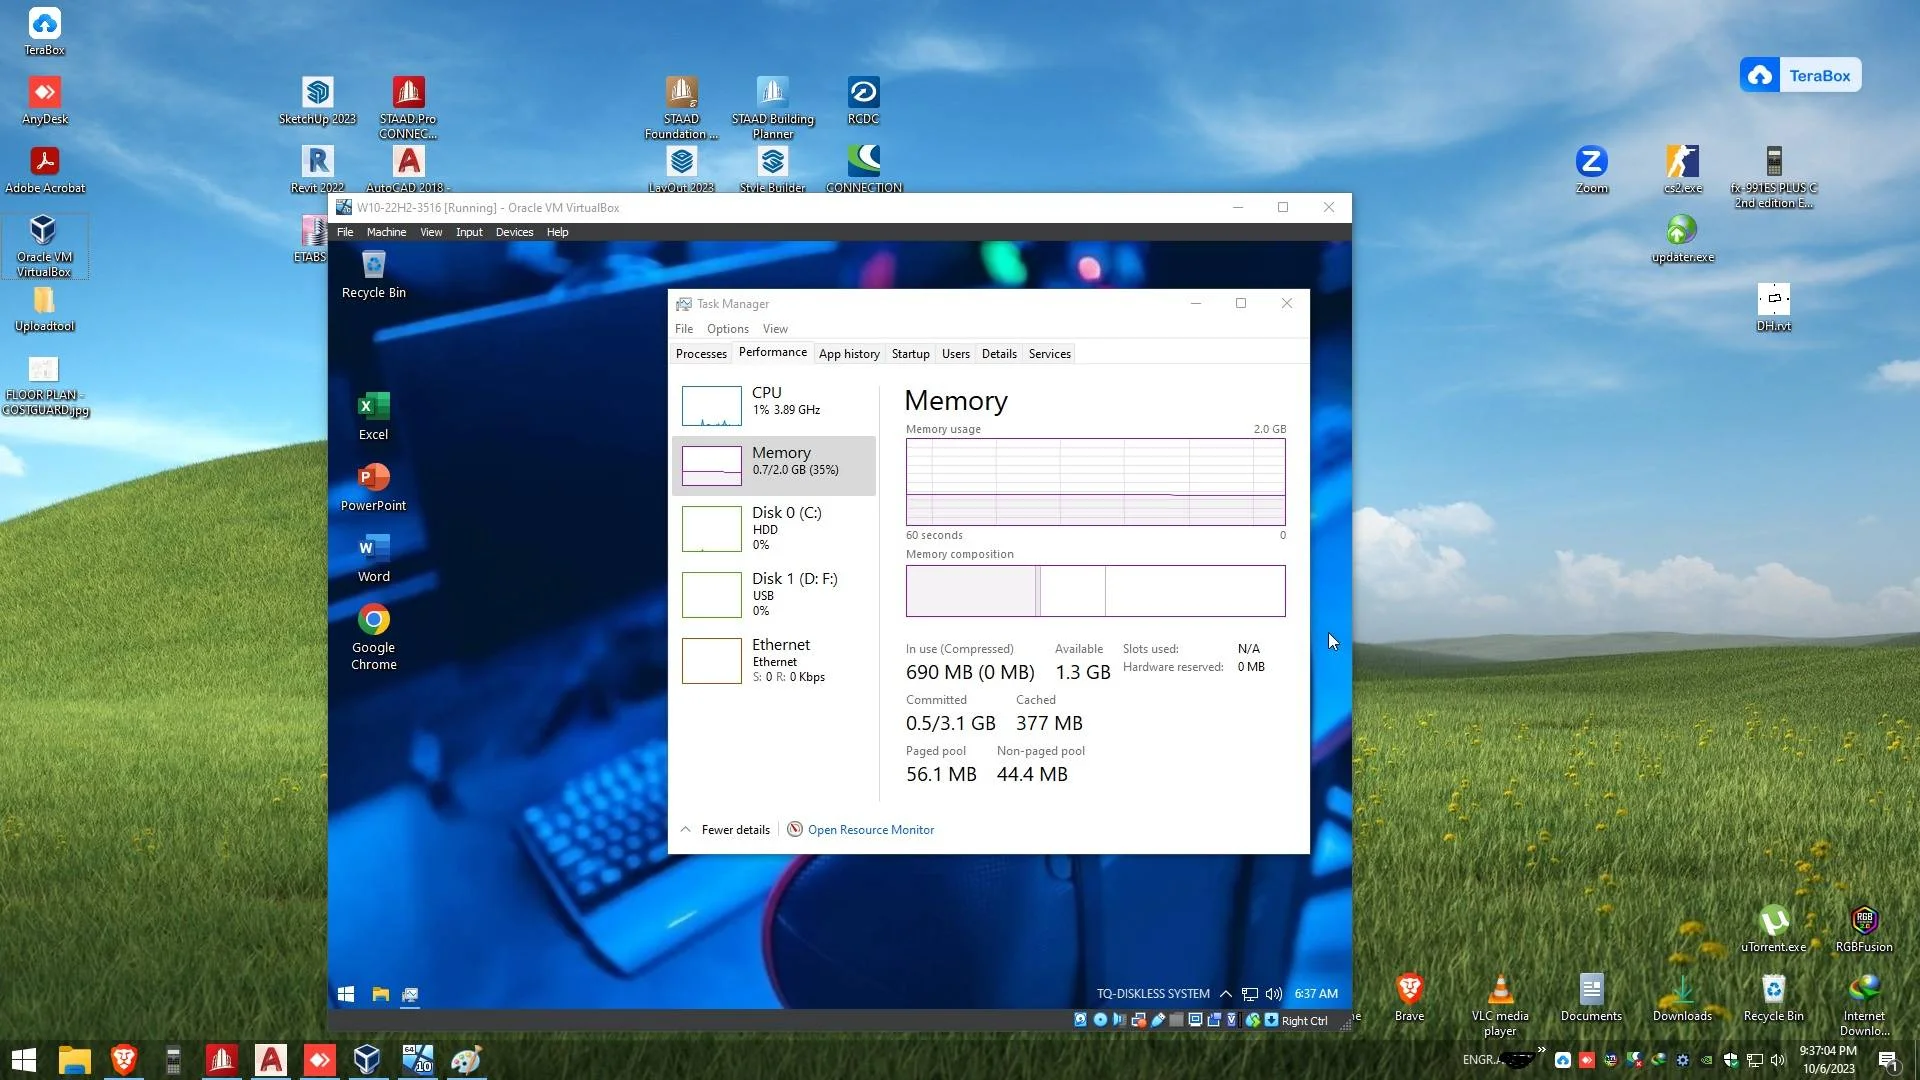The image size is (1920, 1080).
Task: Click Windows Security shield in host tray
Action: [1731, 1060]
